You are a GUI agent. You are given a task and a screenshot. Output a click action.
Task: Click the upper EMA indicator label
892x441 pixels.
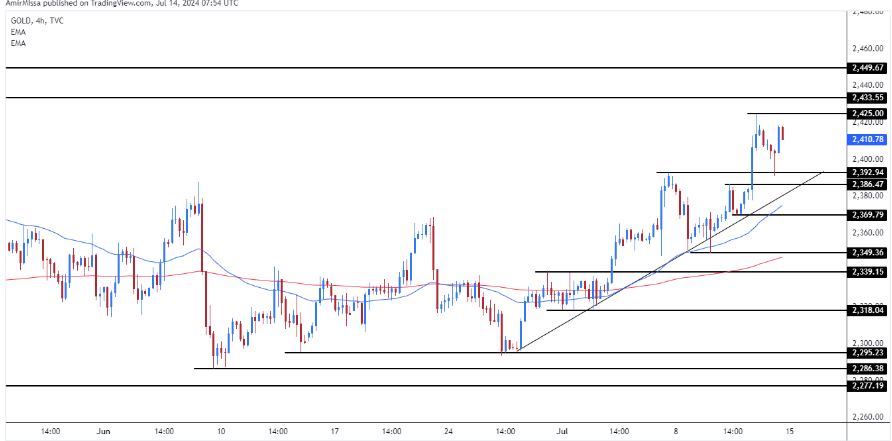coord(16,32)
